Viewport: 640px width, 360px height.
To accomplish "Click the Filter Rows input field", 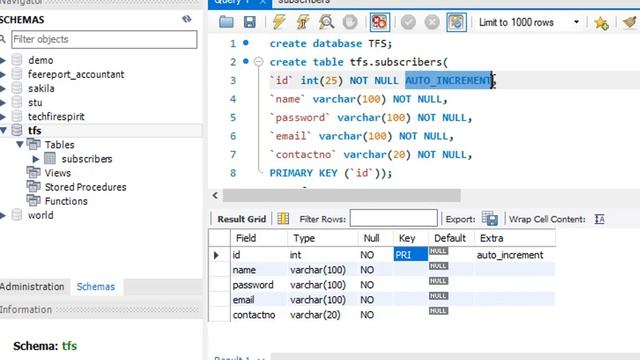I will (x=393, y=218).
